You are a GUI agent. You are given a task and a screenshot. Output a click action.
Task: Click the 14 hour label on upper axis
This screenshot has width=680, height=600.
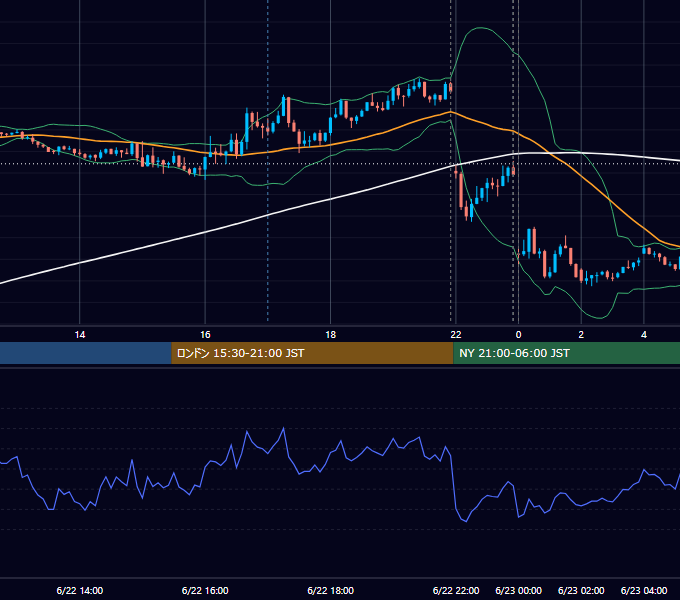(x=80, y=335)
